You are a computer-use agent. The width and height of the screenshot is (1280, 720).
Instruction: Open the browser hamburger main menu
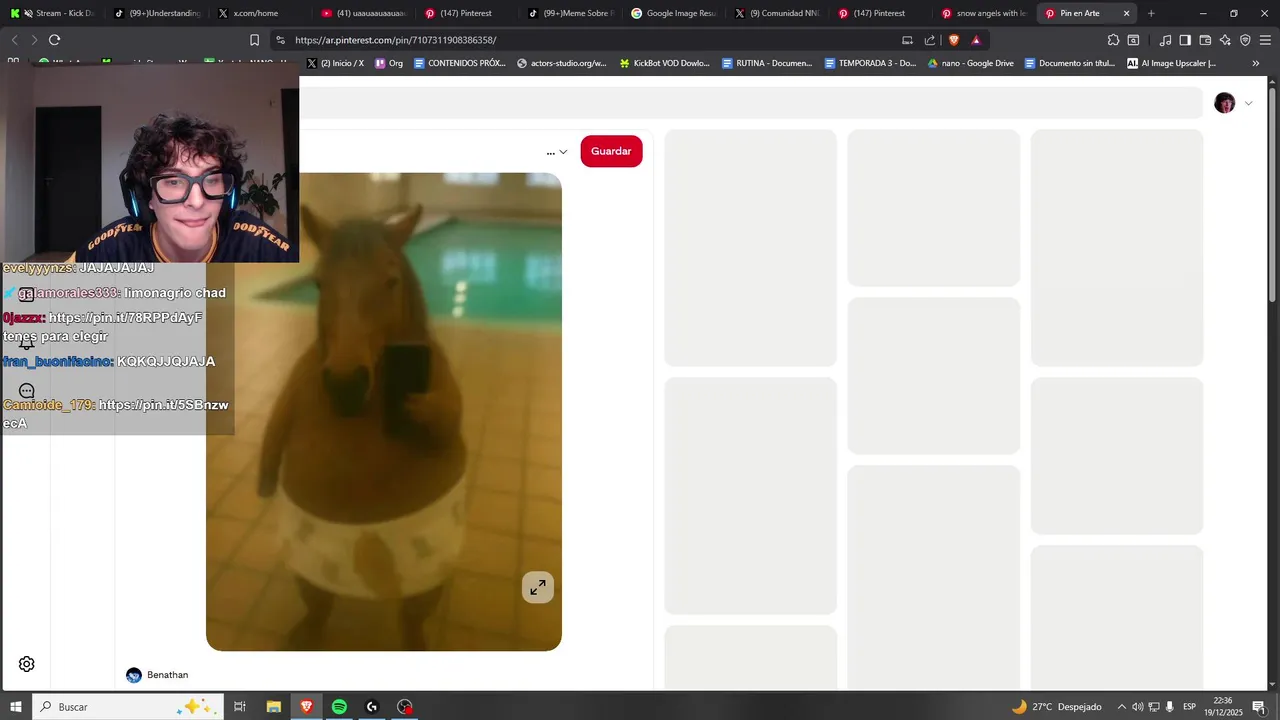tap(1265, 40)
